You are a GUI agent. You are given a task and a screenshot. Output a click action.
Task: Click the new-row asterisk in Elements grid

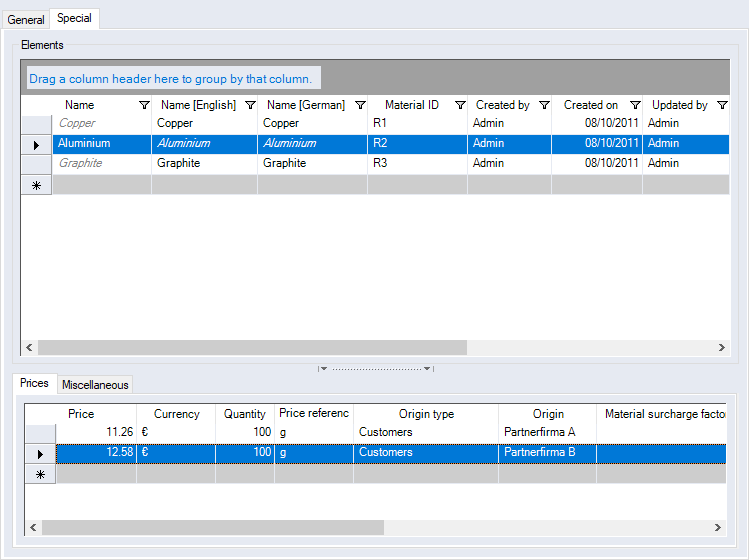(37, 185)
